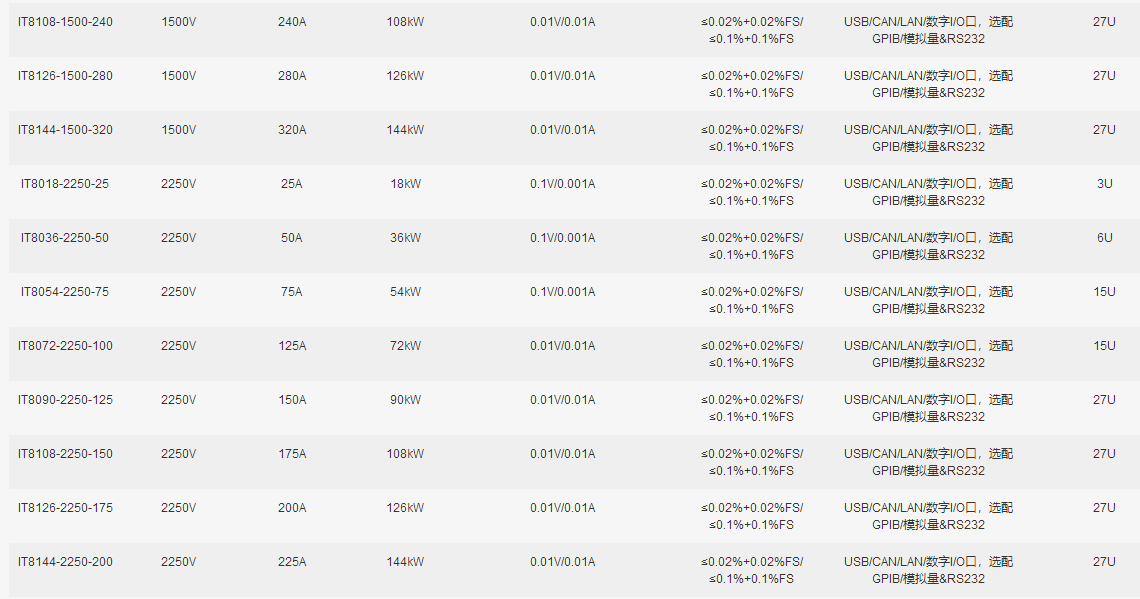The image size is (1140, 599).
Task: Select the 36kW power cell
Action: (405, 238)
